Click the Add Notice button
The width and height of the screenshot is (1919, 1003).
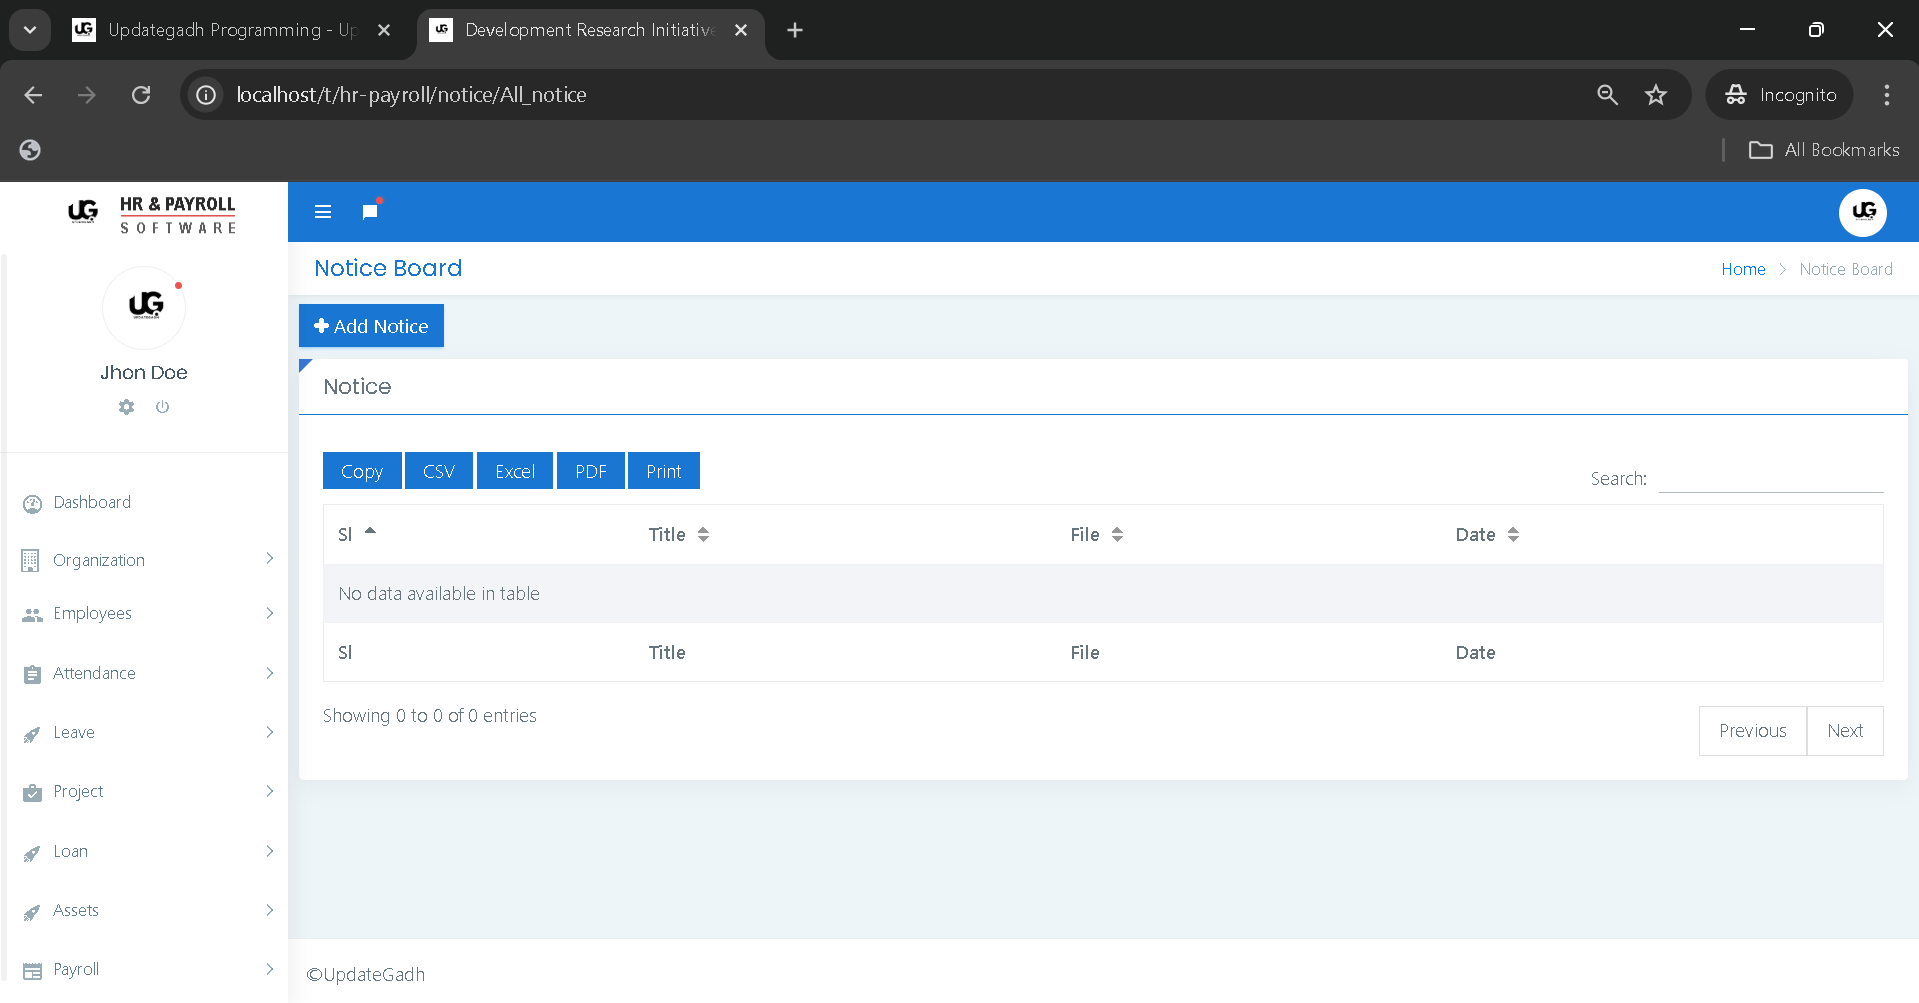(x=371, y=326)
